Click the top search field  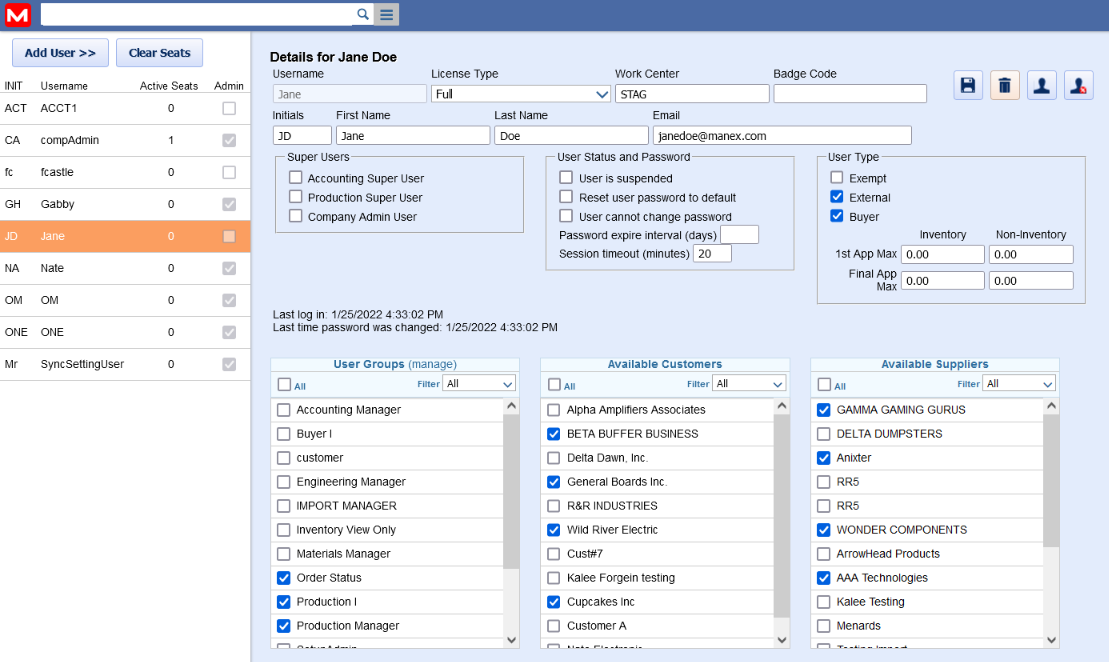197,14
